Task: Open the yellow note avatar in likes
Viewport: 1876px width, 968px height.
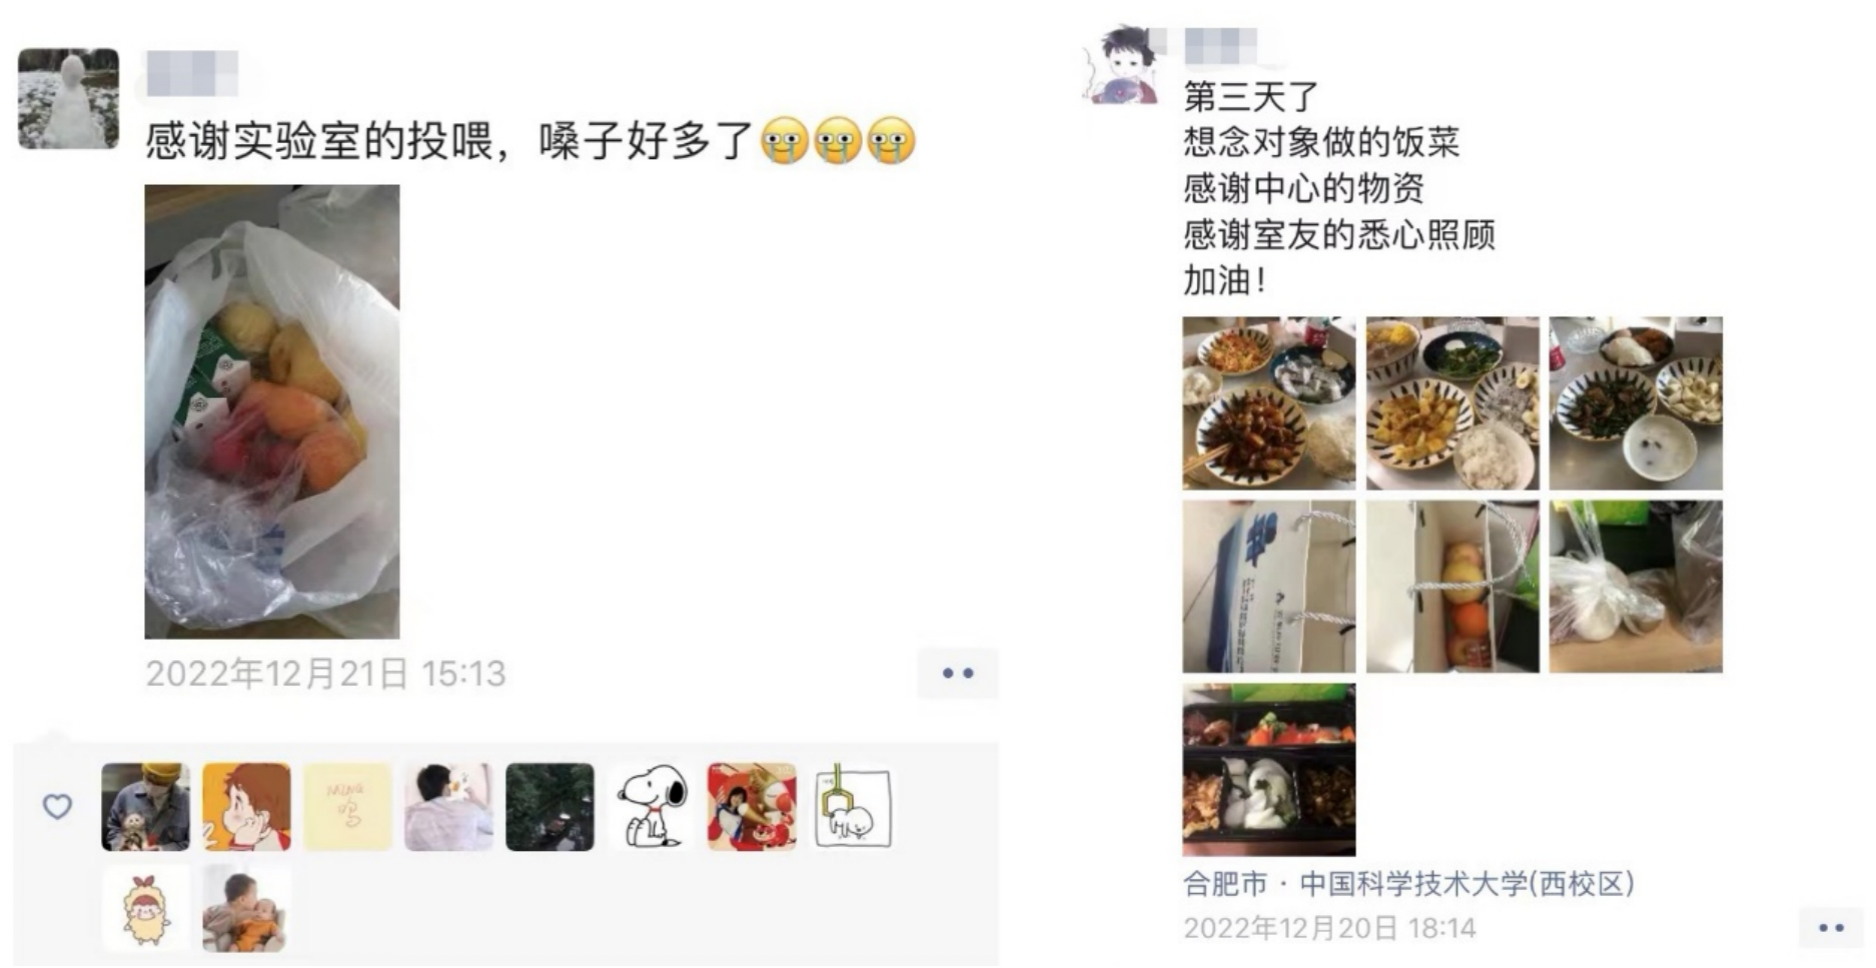Action: (x=347, y=806)
